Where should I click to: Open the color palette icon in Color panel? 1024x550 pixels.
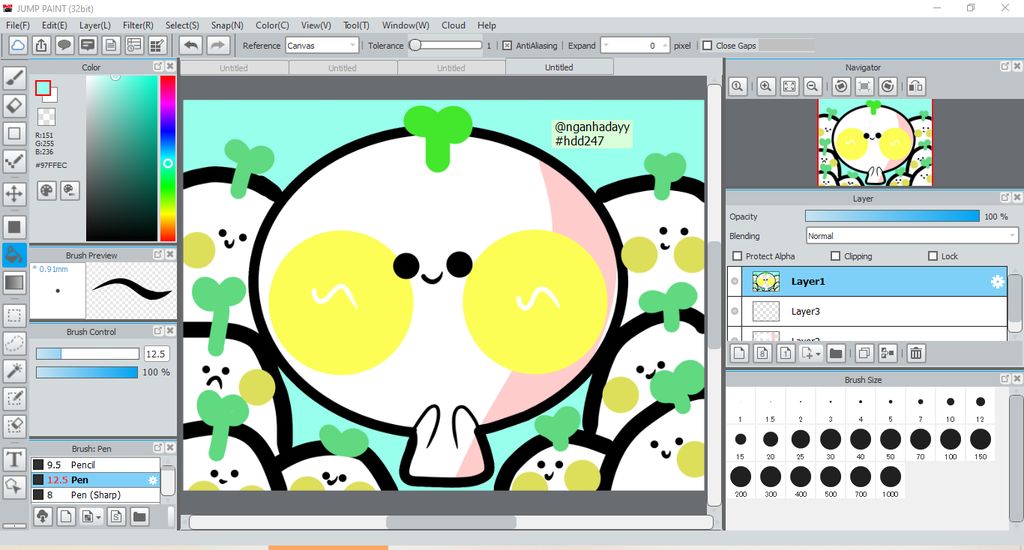click(x=46, y=191)
